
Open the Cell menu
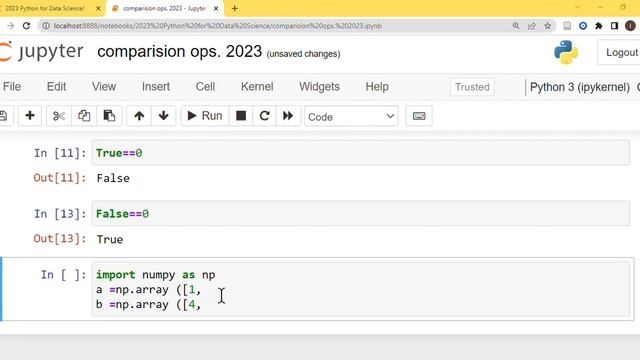[x=205, y=87]
